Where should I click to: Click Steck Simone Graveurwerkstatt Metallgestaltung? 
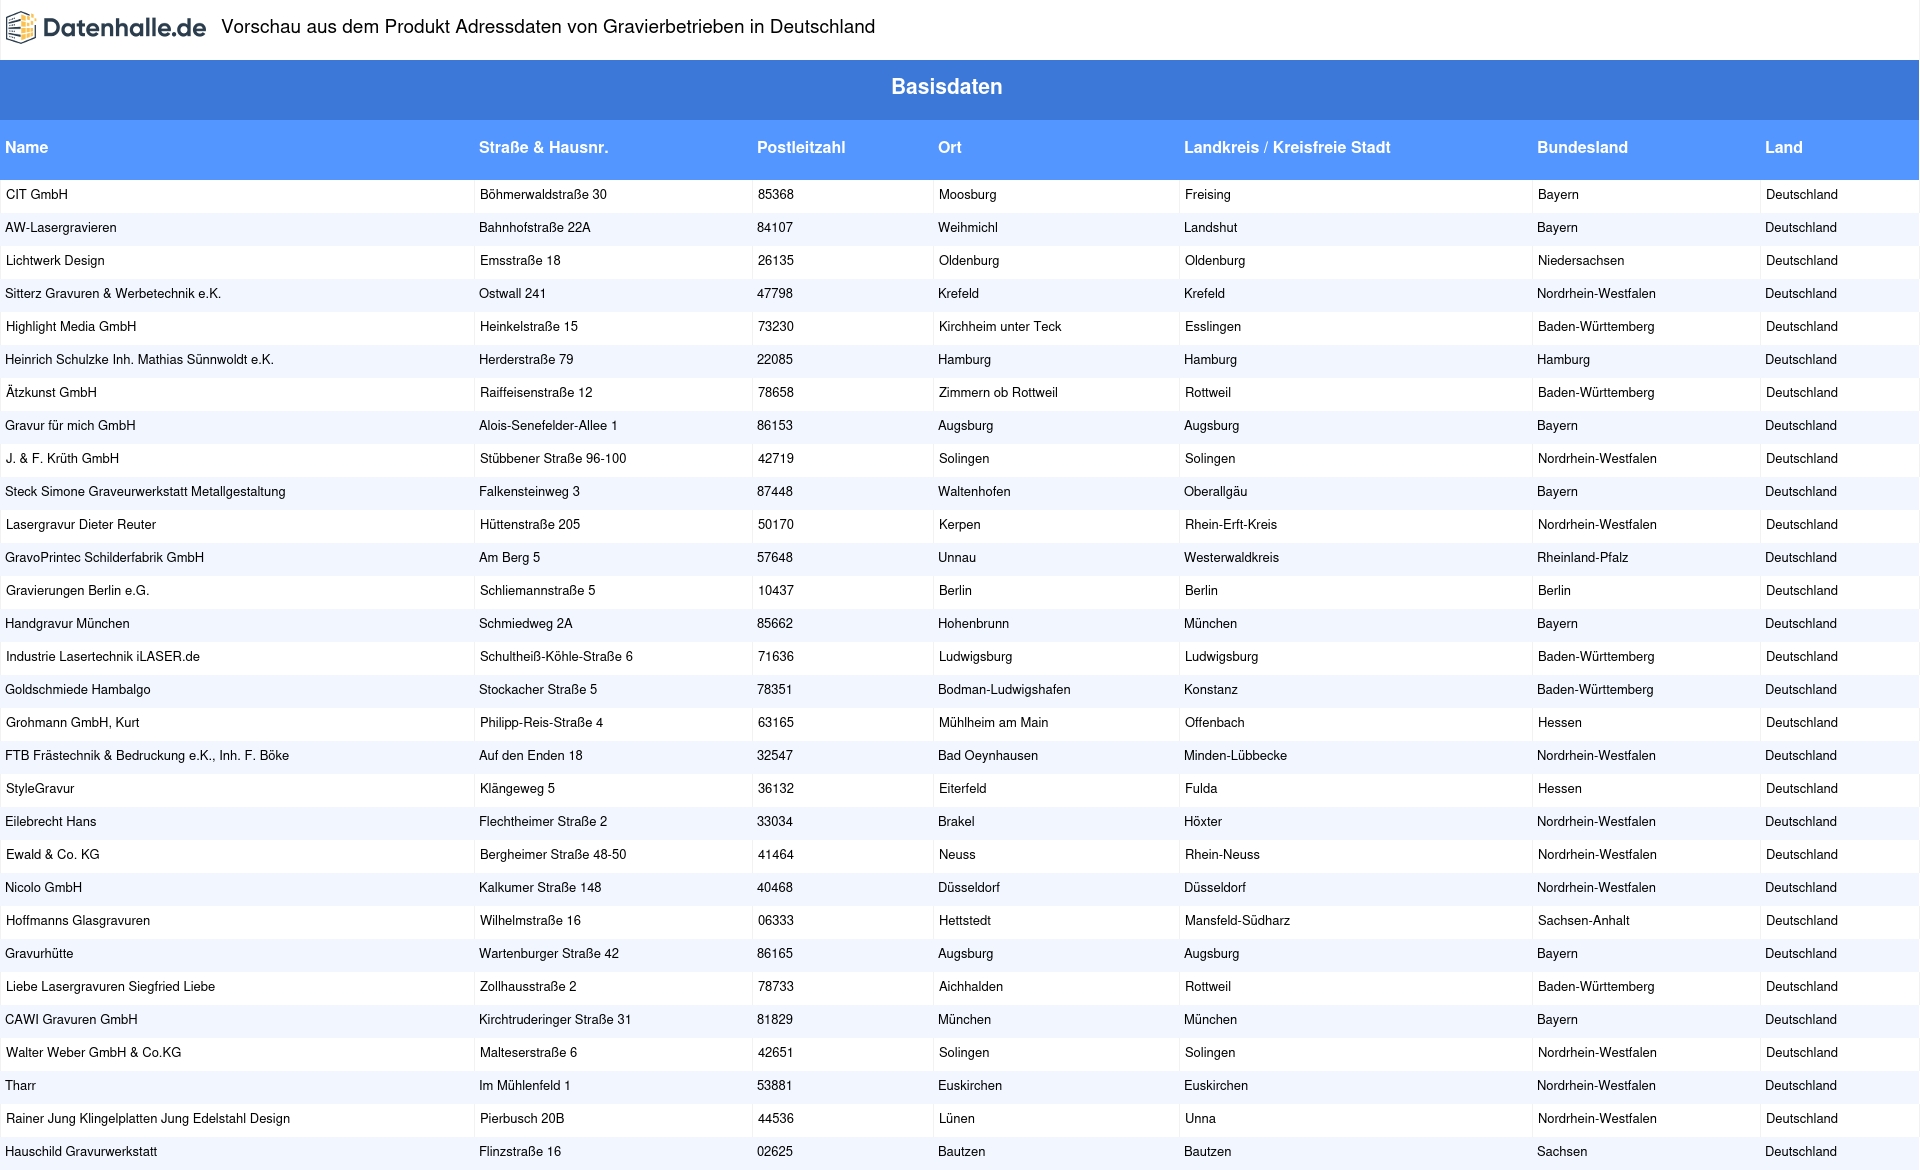145,491
